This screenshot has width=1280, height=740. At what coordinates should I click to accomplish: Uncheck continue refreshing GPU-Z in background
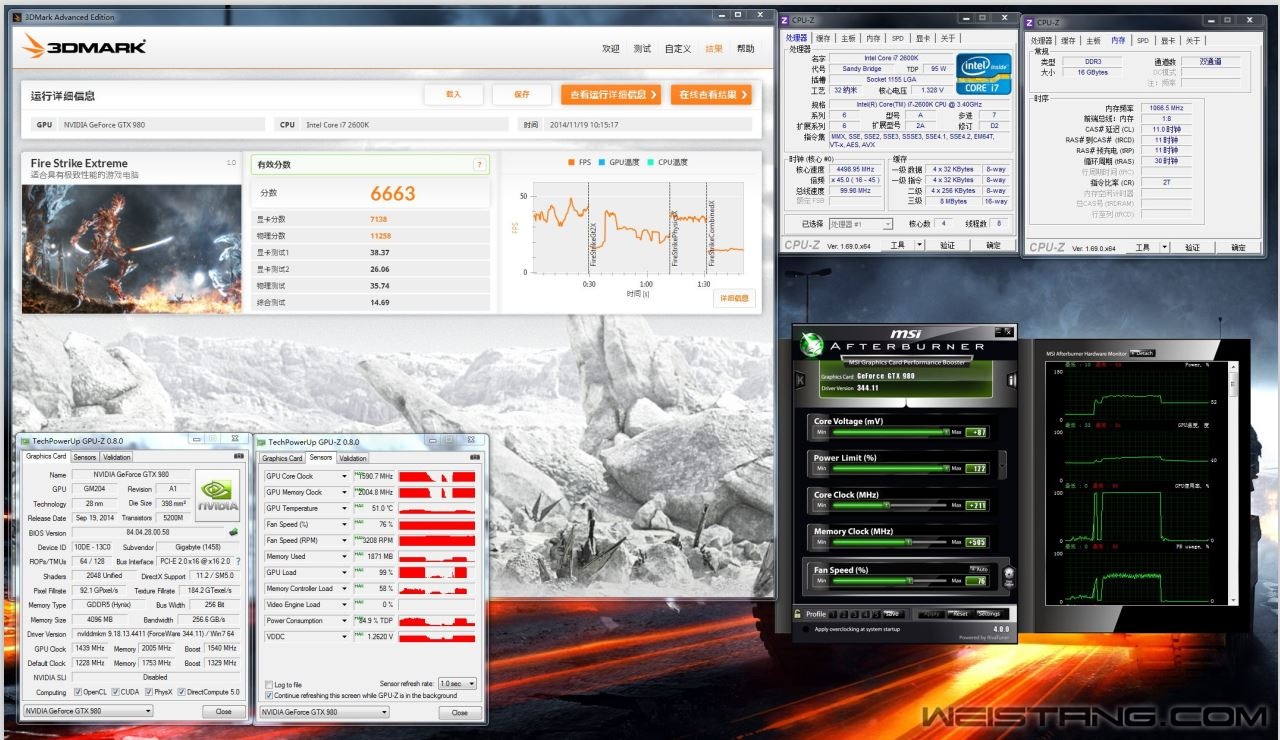coord(268,695)
